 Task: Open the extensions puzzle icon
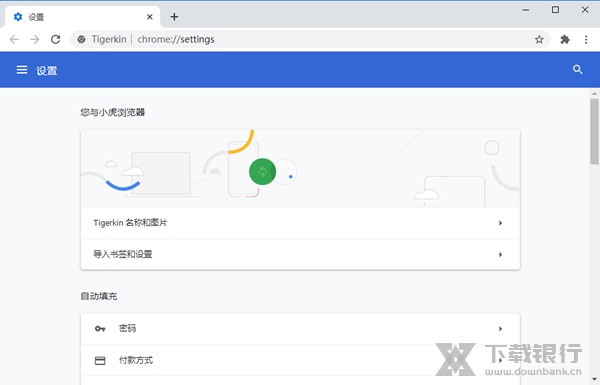pyautogui.click(x=565, y=39)
